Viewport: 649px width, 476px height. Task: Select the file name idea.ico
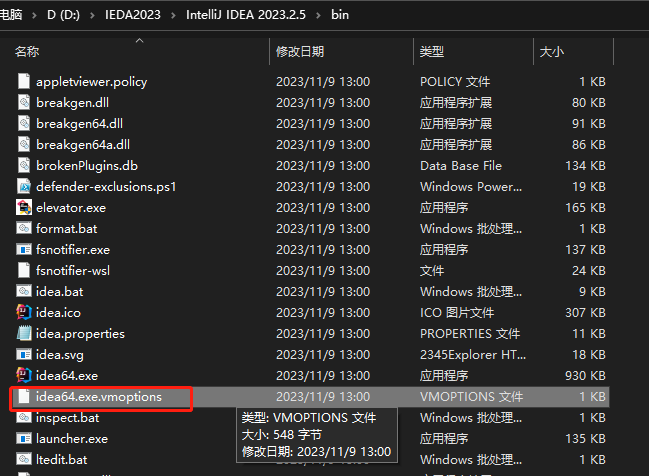[58, 313]
